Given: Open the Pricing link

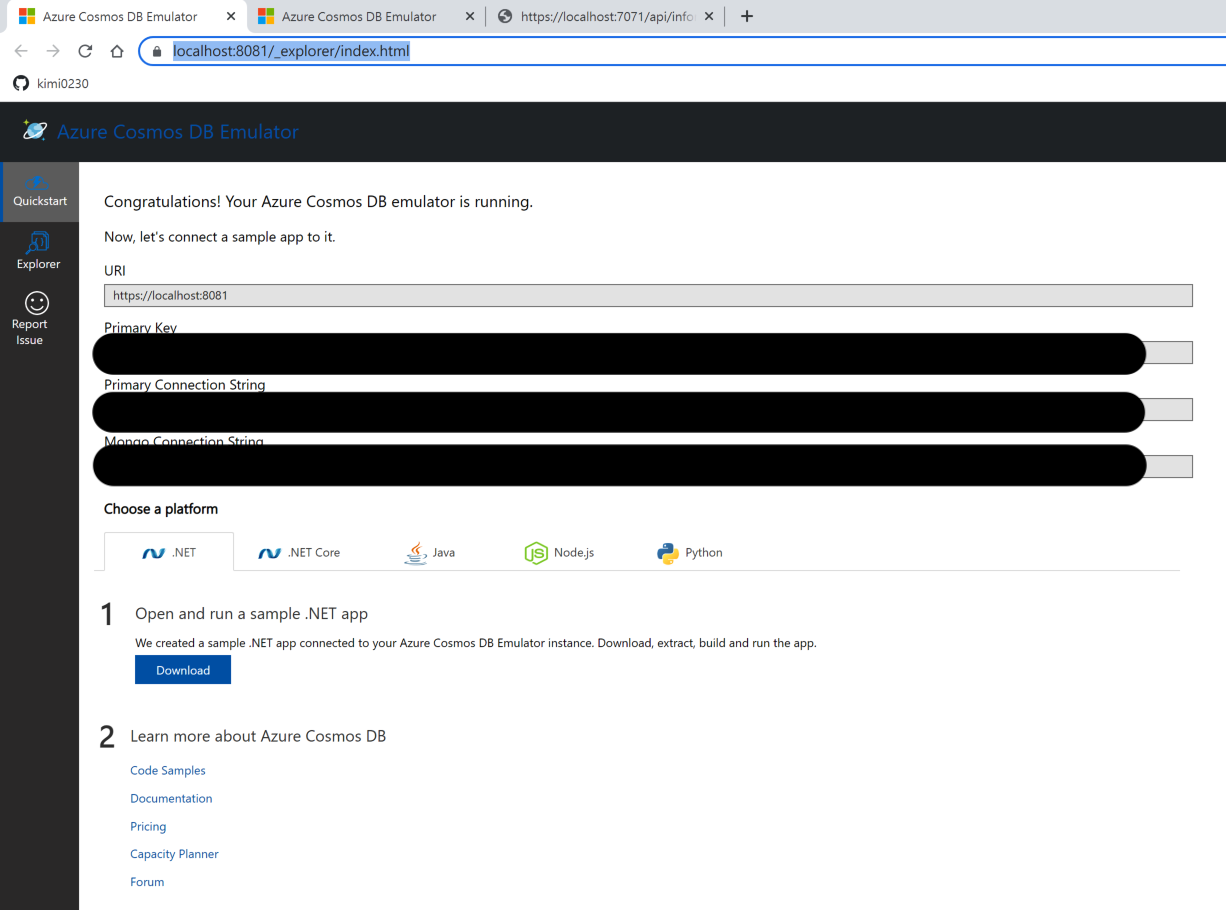Looking at the screenshot, I should pyautogui.click(x=148, y=827).
